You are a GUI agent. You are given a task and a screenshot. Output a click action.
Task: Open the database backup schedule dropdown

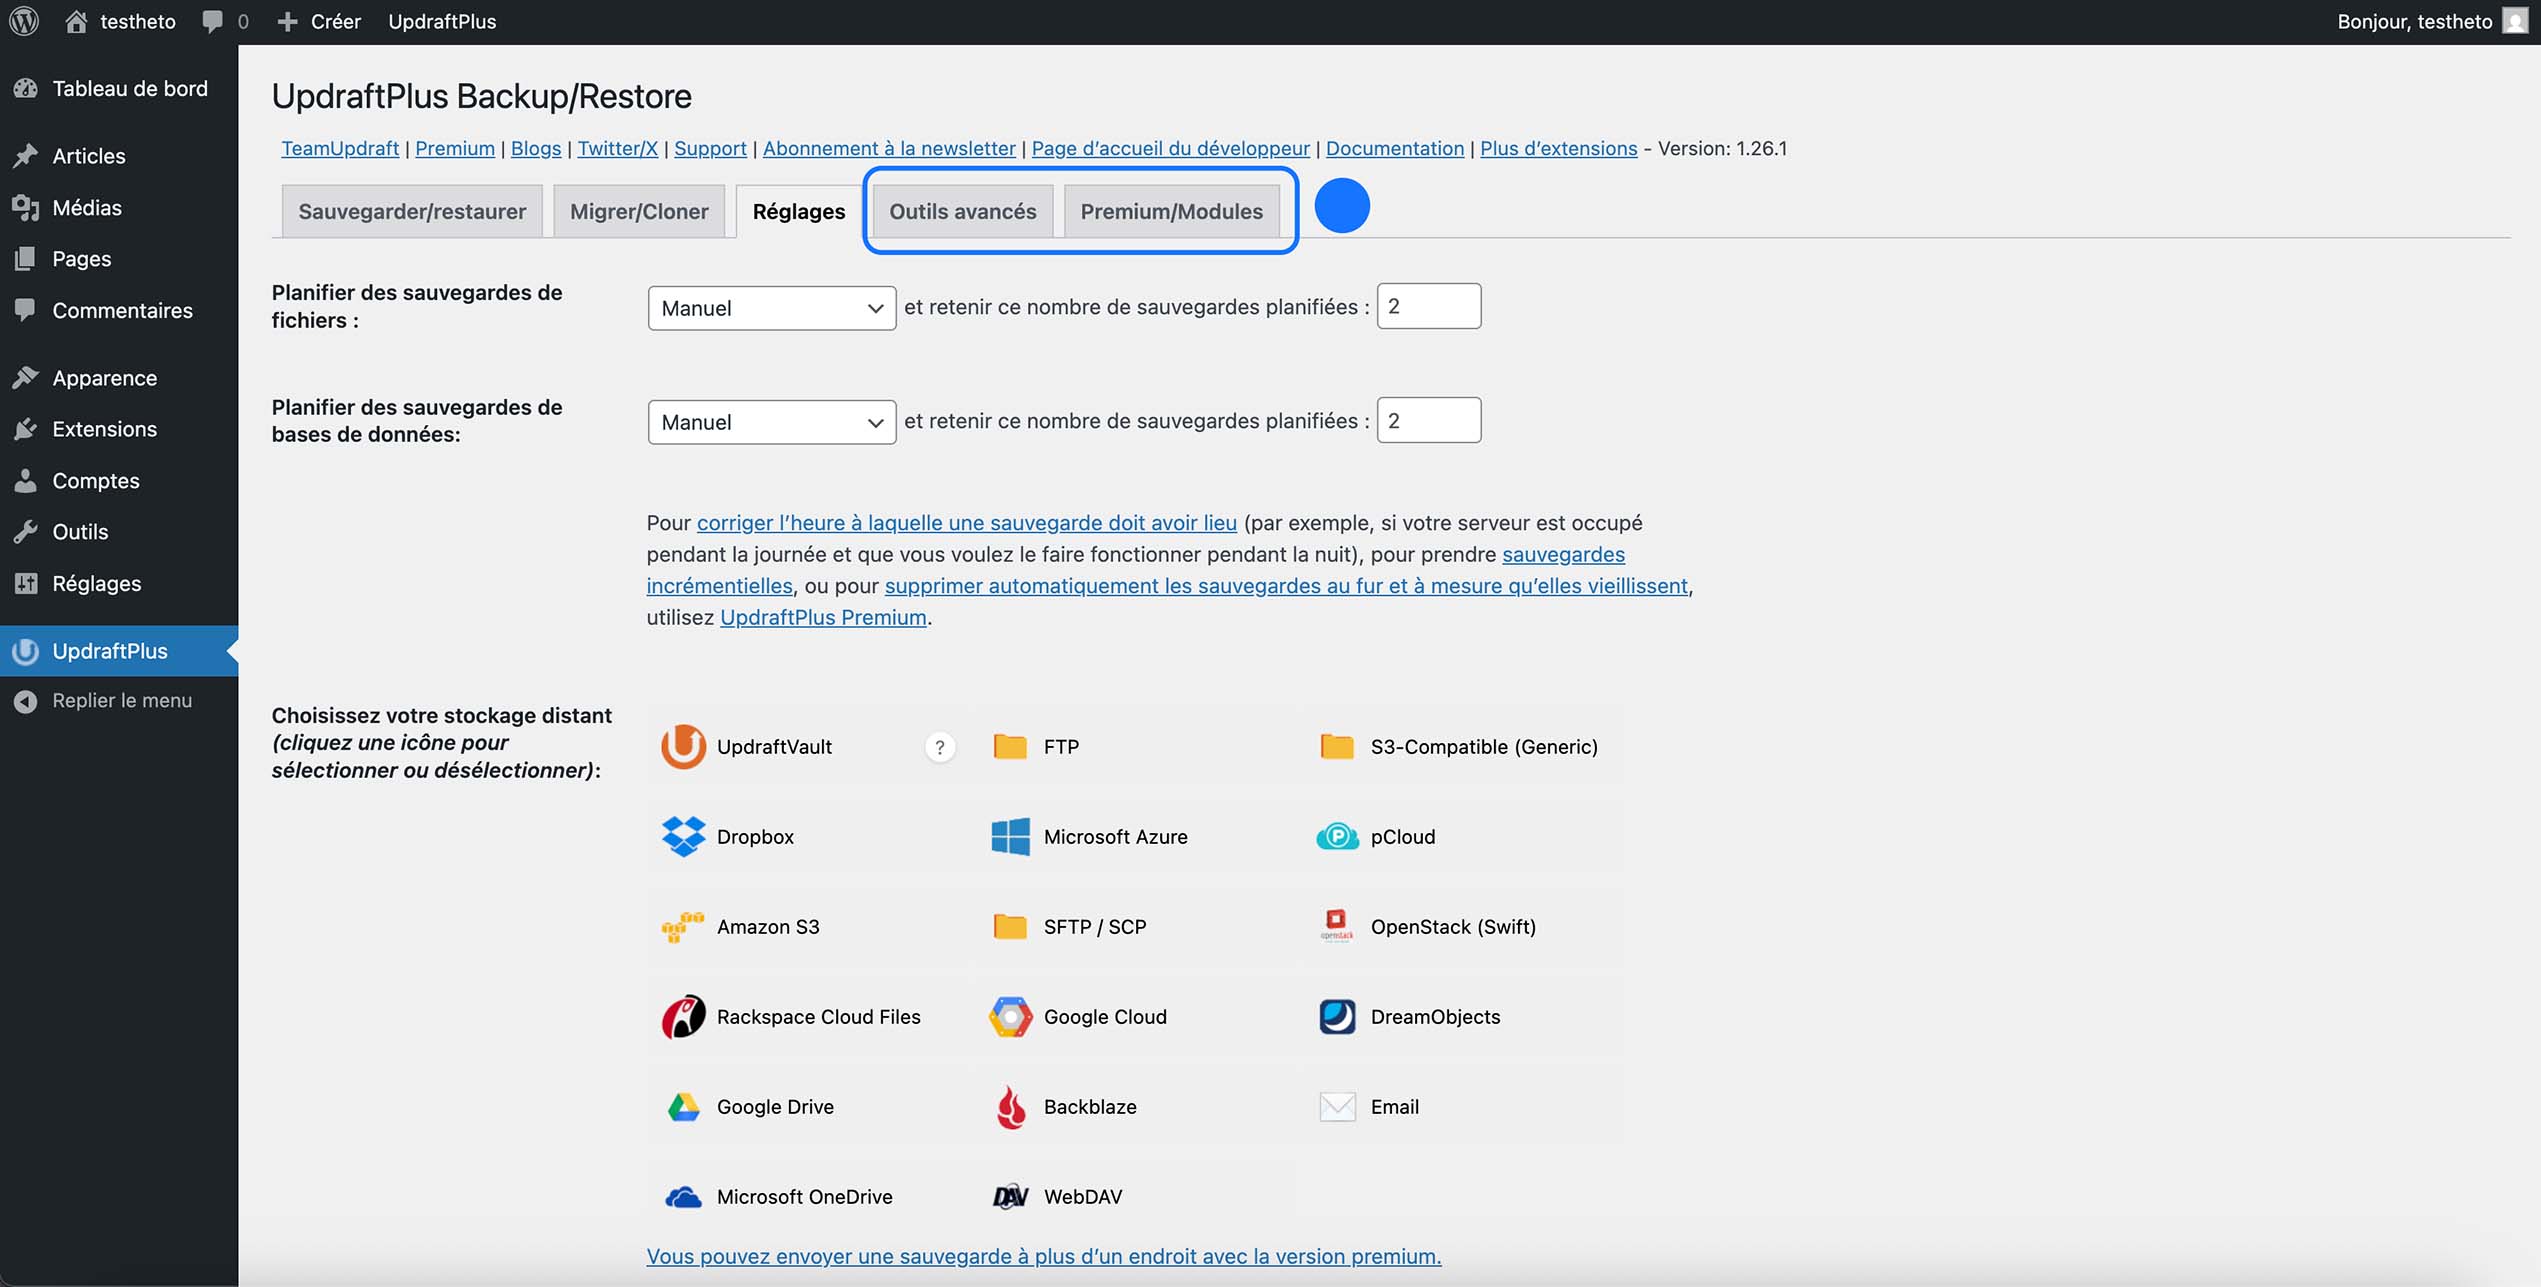(x=771, y=421)
